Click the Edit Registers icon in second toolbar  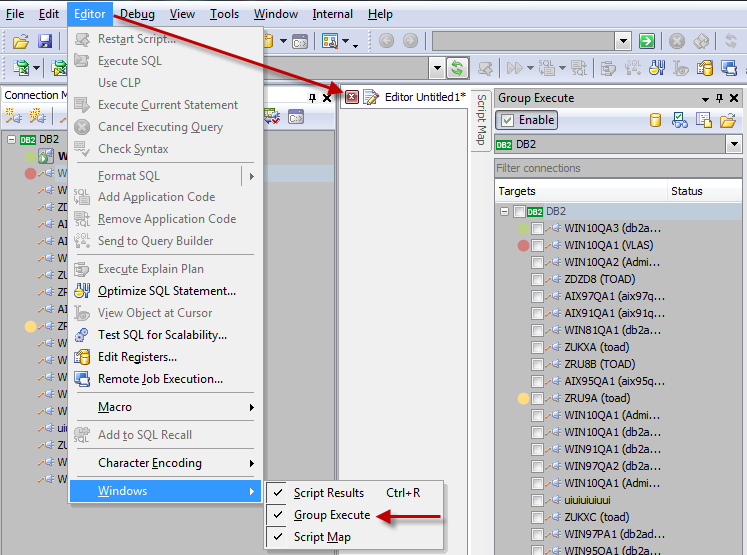705,68
